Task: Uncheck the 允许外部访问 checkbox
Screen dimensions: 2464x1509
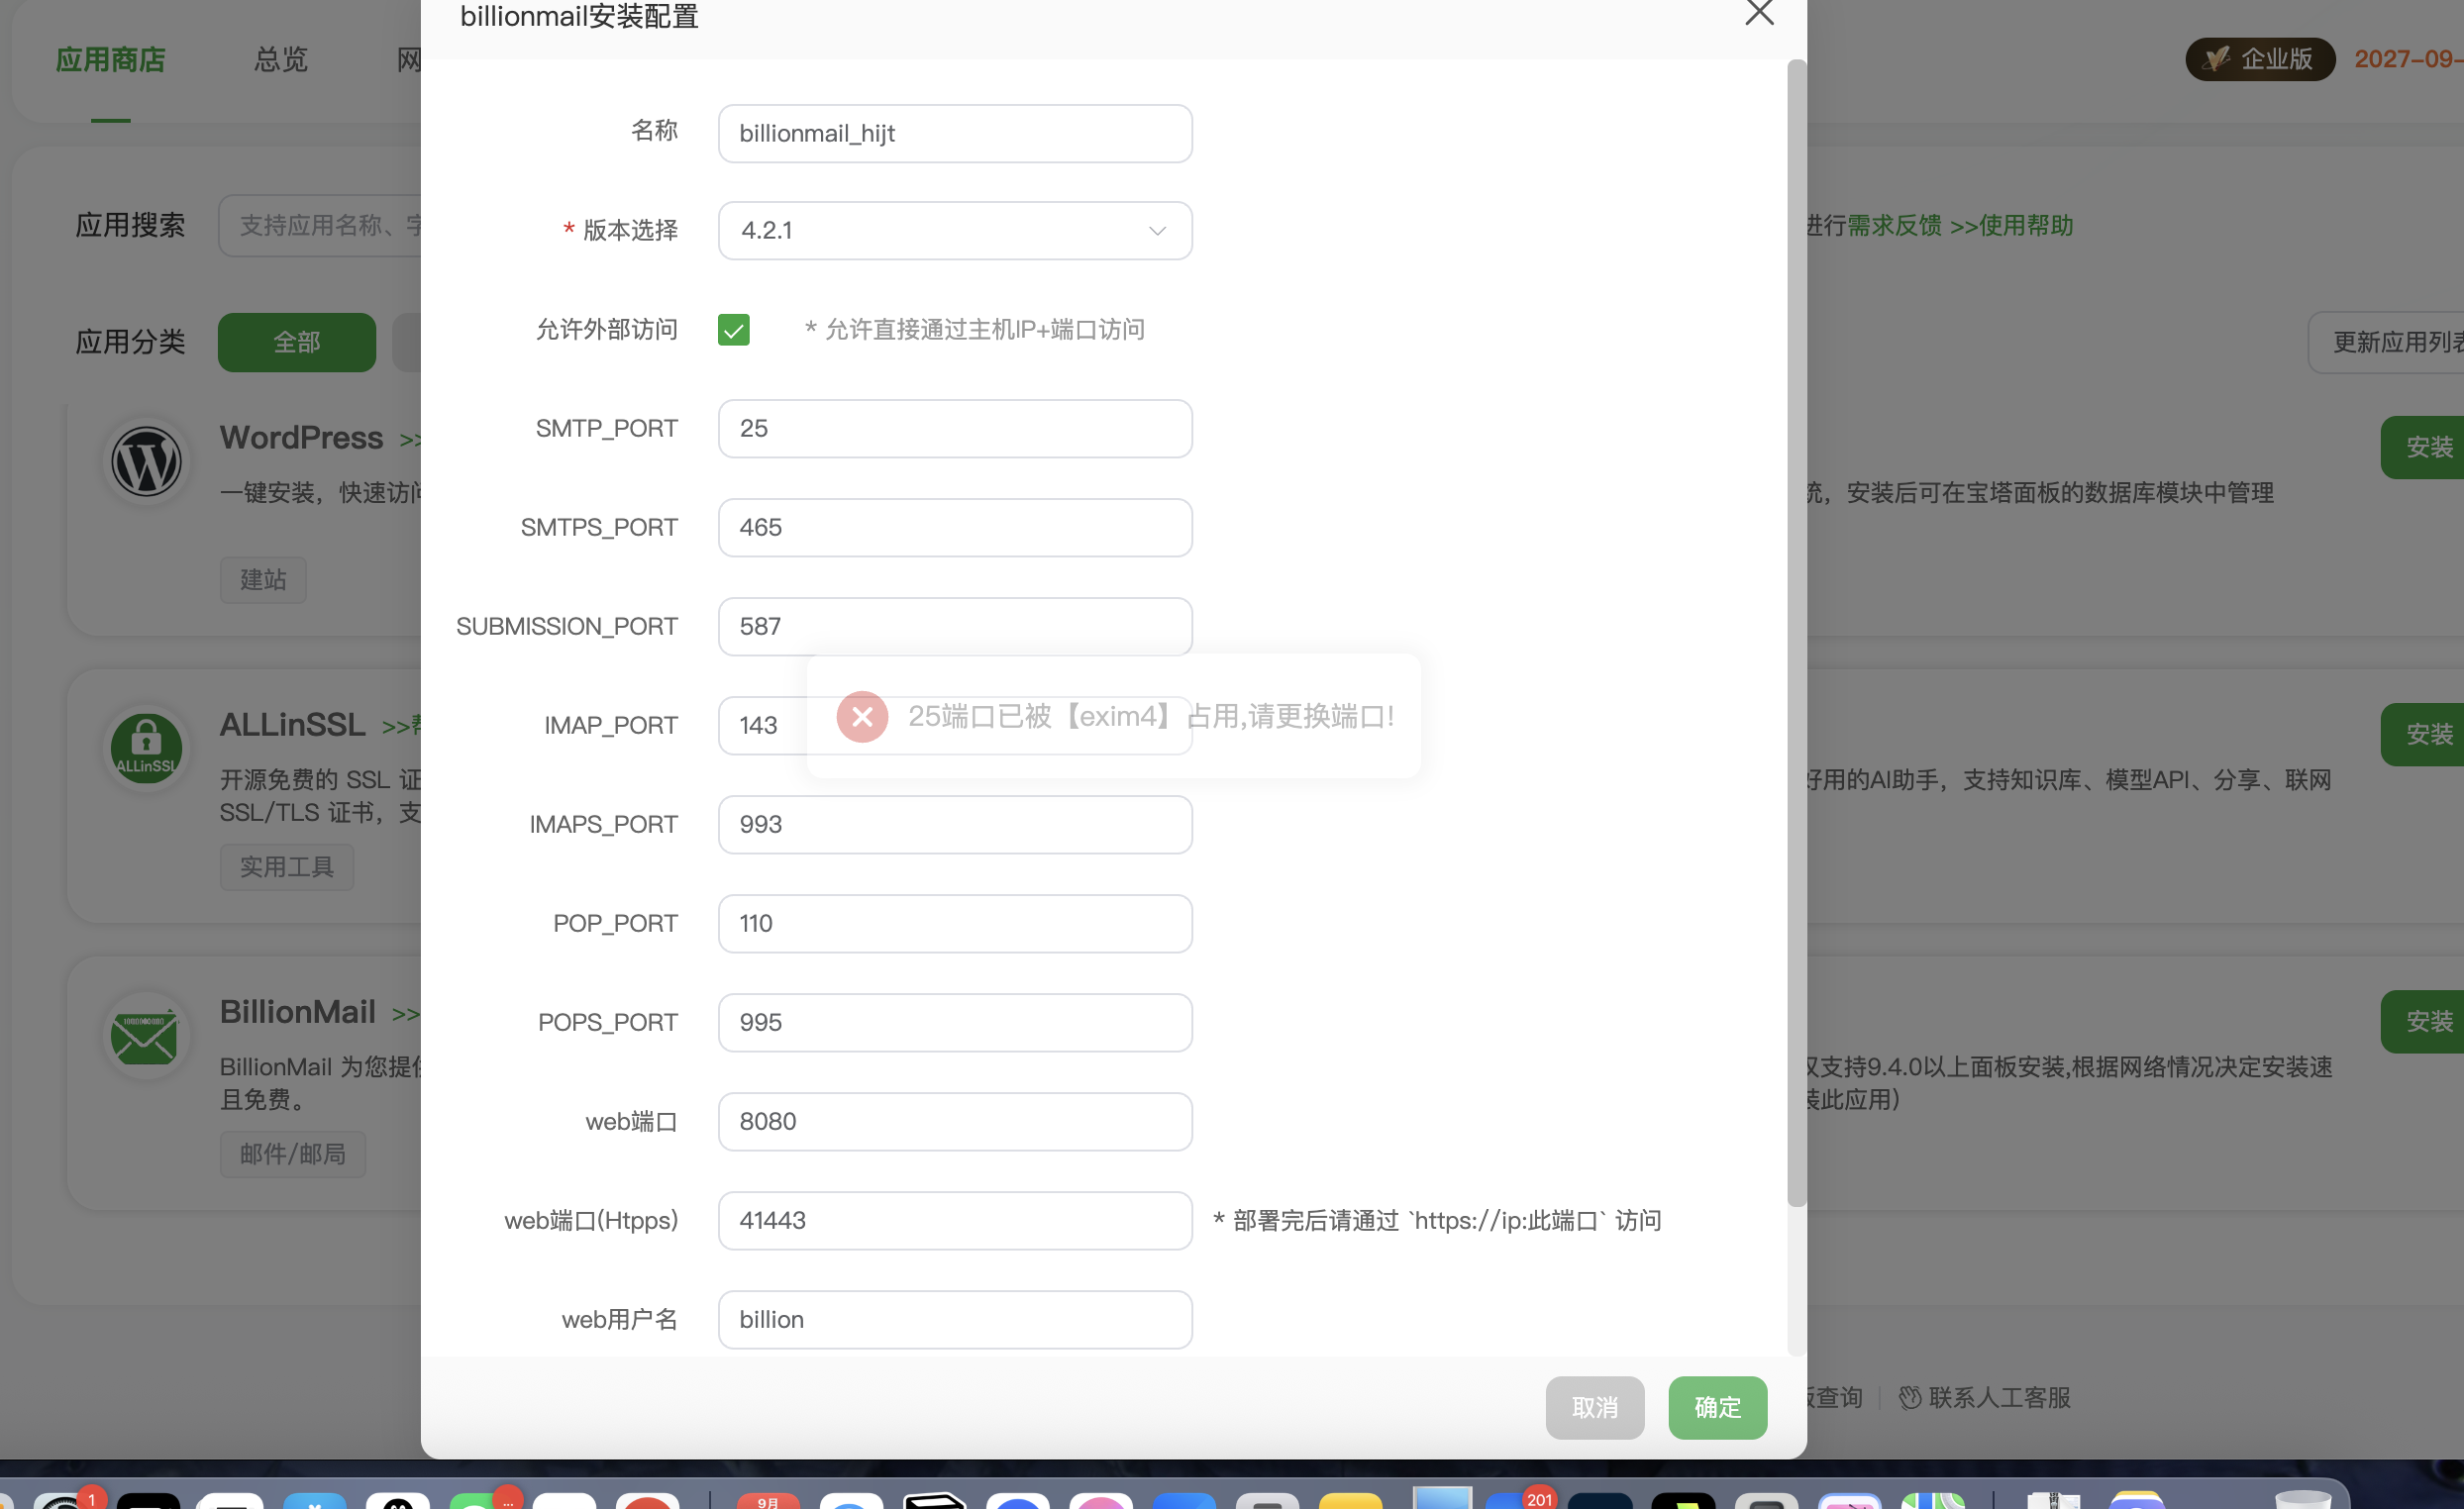Action: (x=733, y=329)
